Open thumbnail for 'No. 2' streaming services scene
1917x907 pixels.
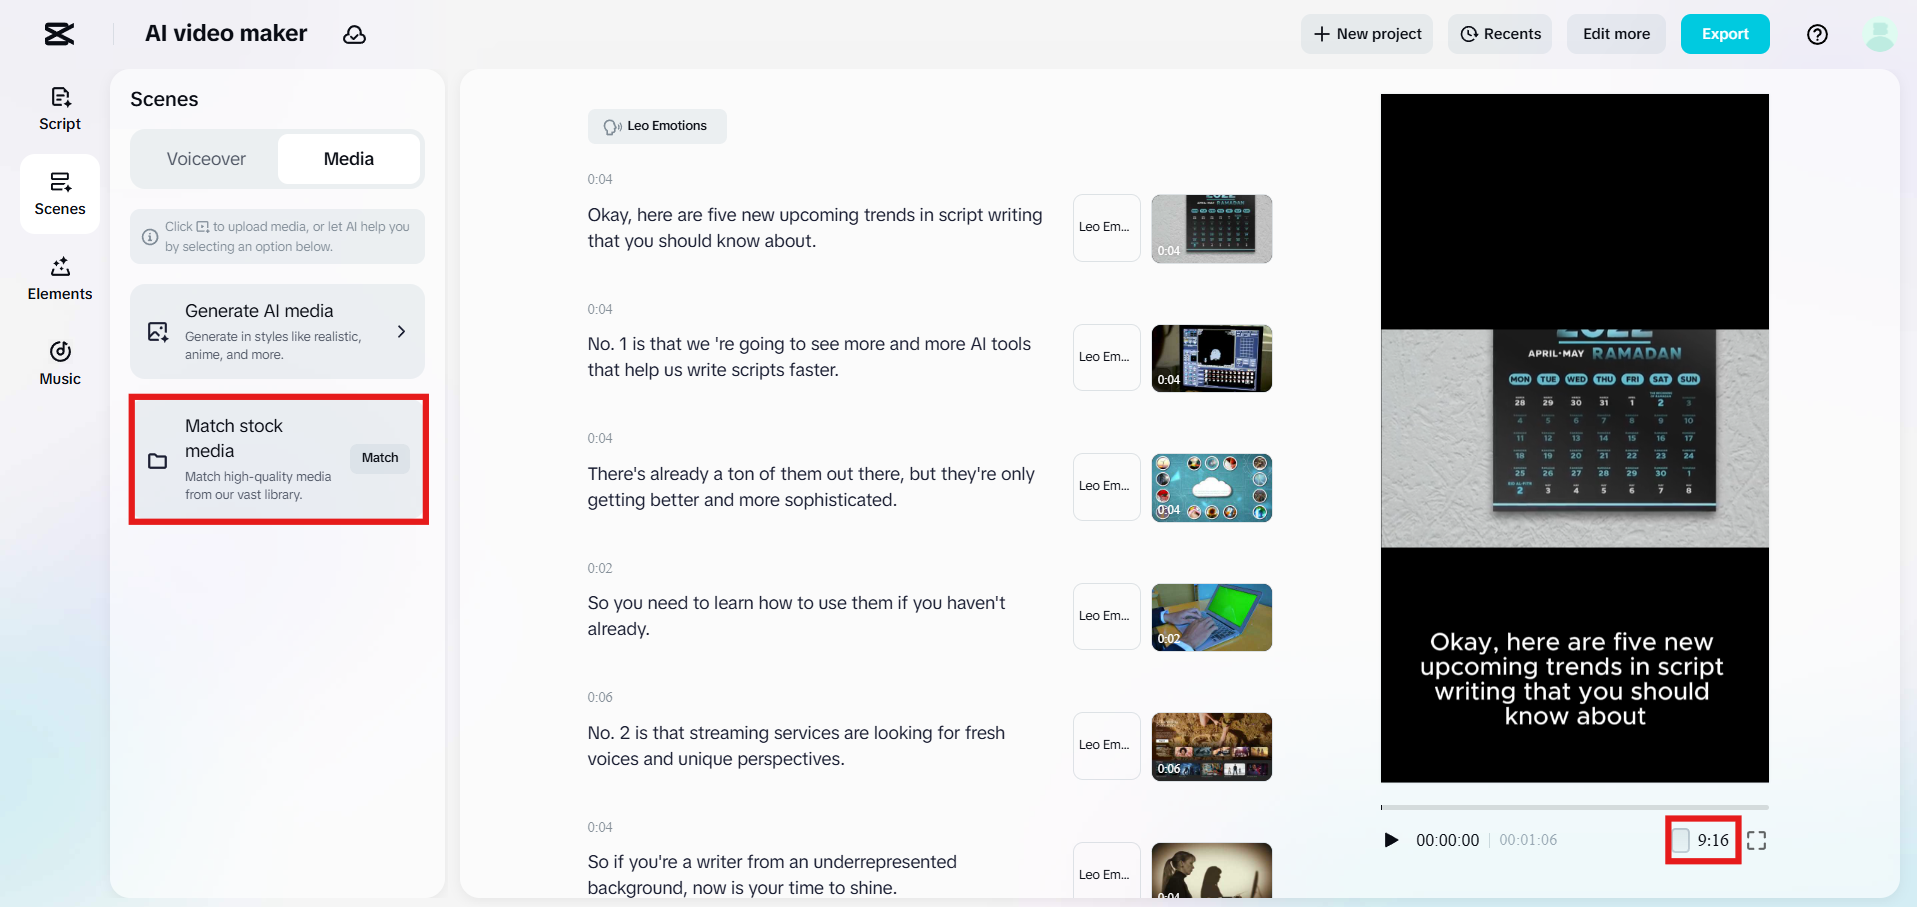[x=1212, y=747]
